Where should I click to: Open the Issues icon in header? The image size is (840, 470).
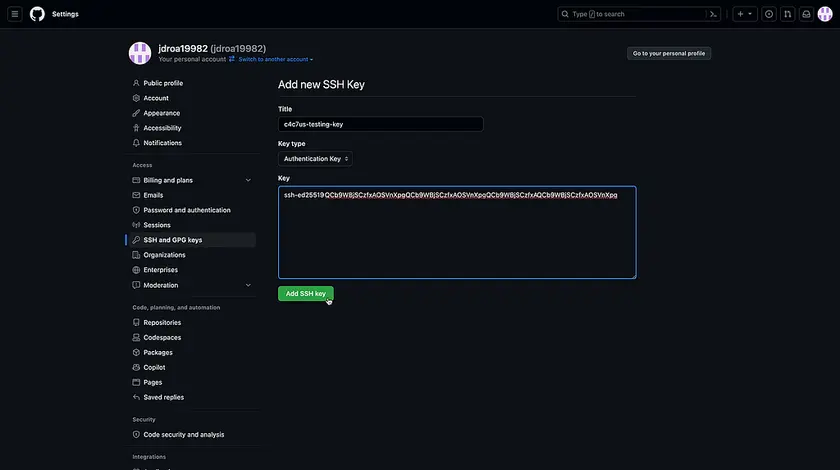[x=769, y=14]
